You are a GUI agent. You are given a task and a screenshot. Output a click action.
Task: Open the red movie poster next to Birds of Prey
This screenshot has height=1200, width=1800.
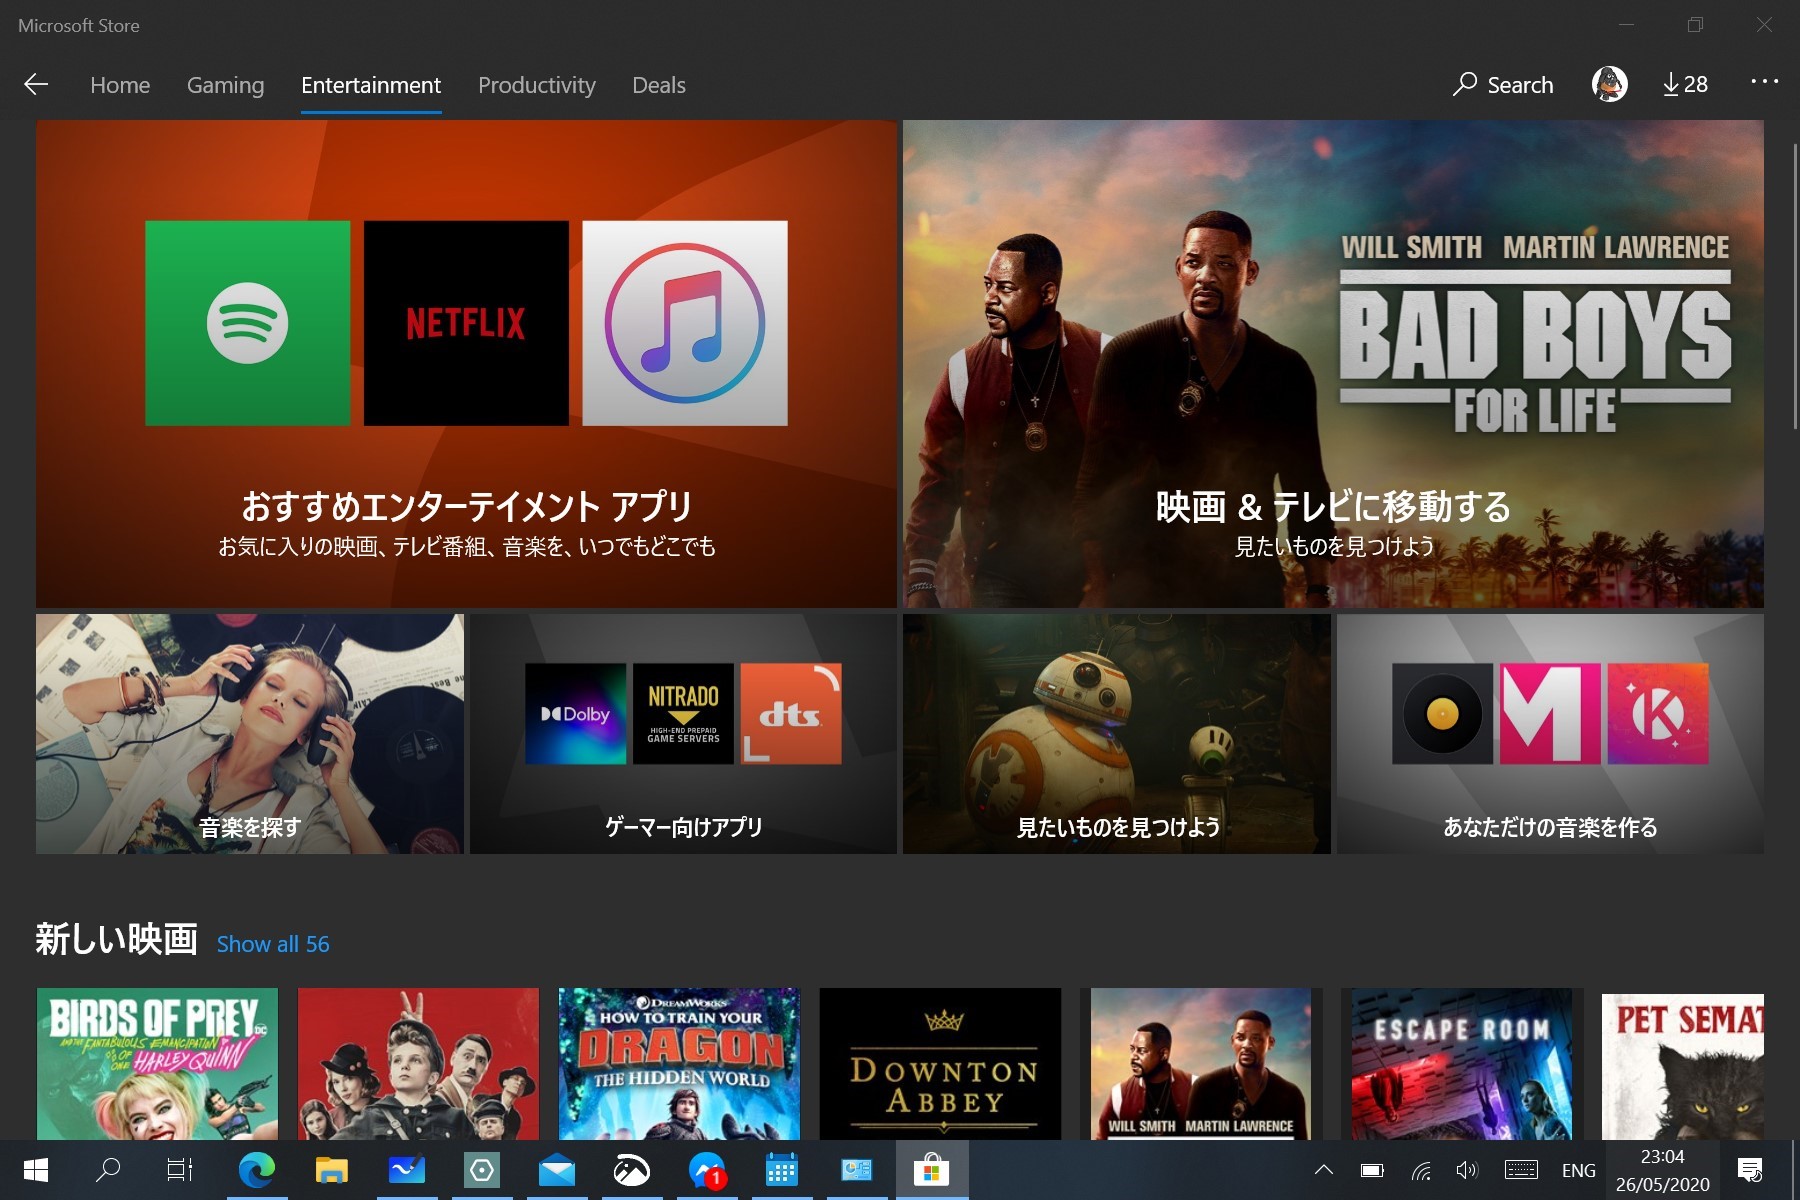418,1064
